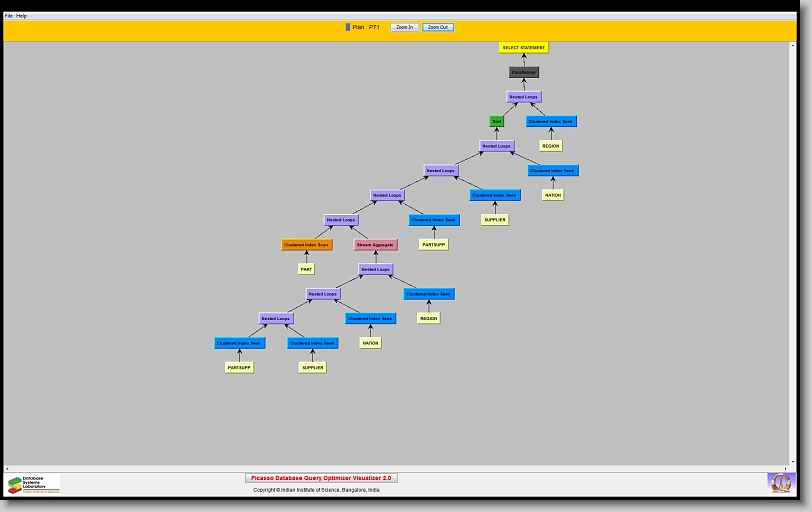Select the NATION table node in lower subtree
Image resolution: width=812 pixels, height=512 pixels.
coord(370,343)
